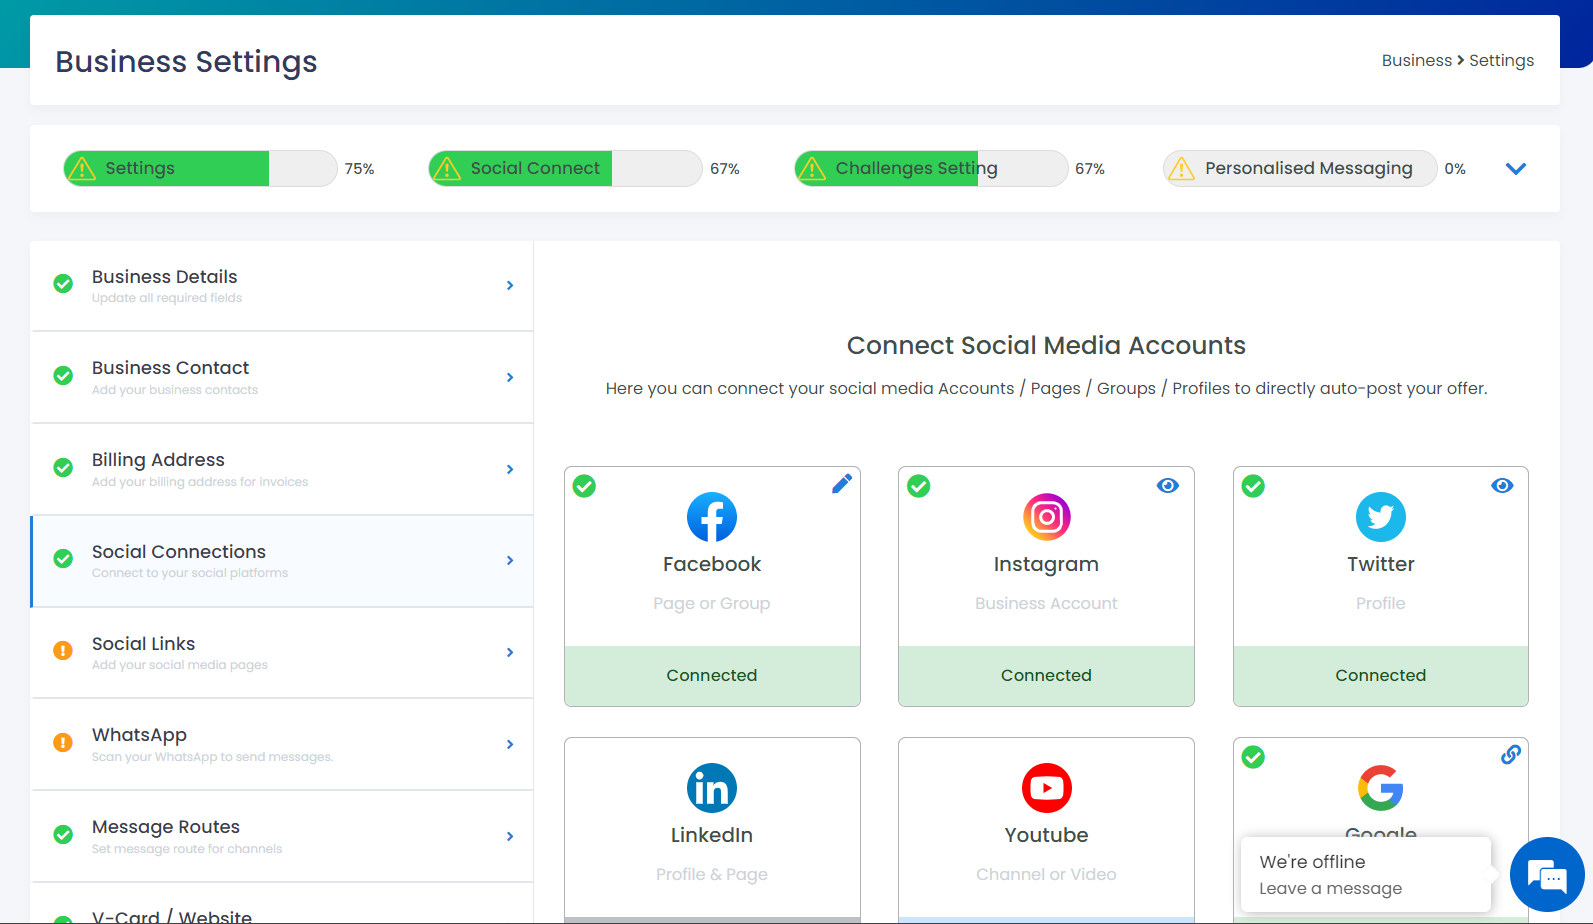The height and width of the screenshot is (924, 1593).
Task: Open the Business Contact section
Action: (282, 377)
